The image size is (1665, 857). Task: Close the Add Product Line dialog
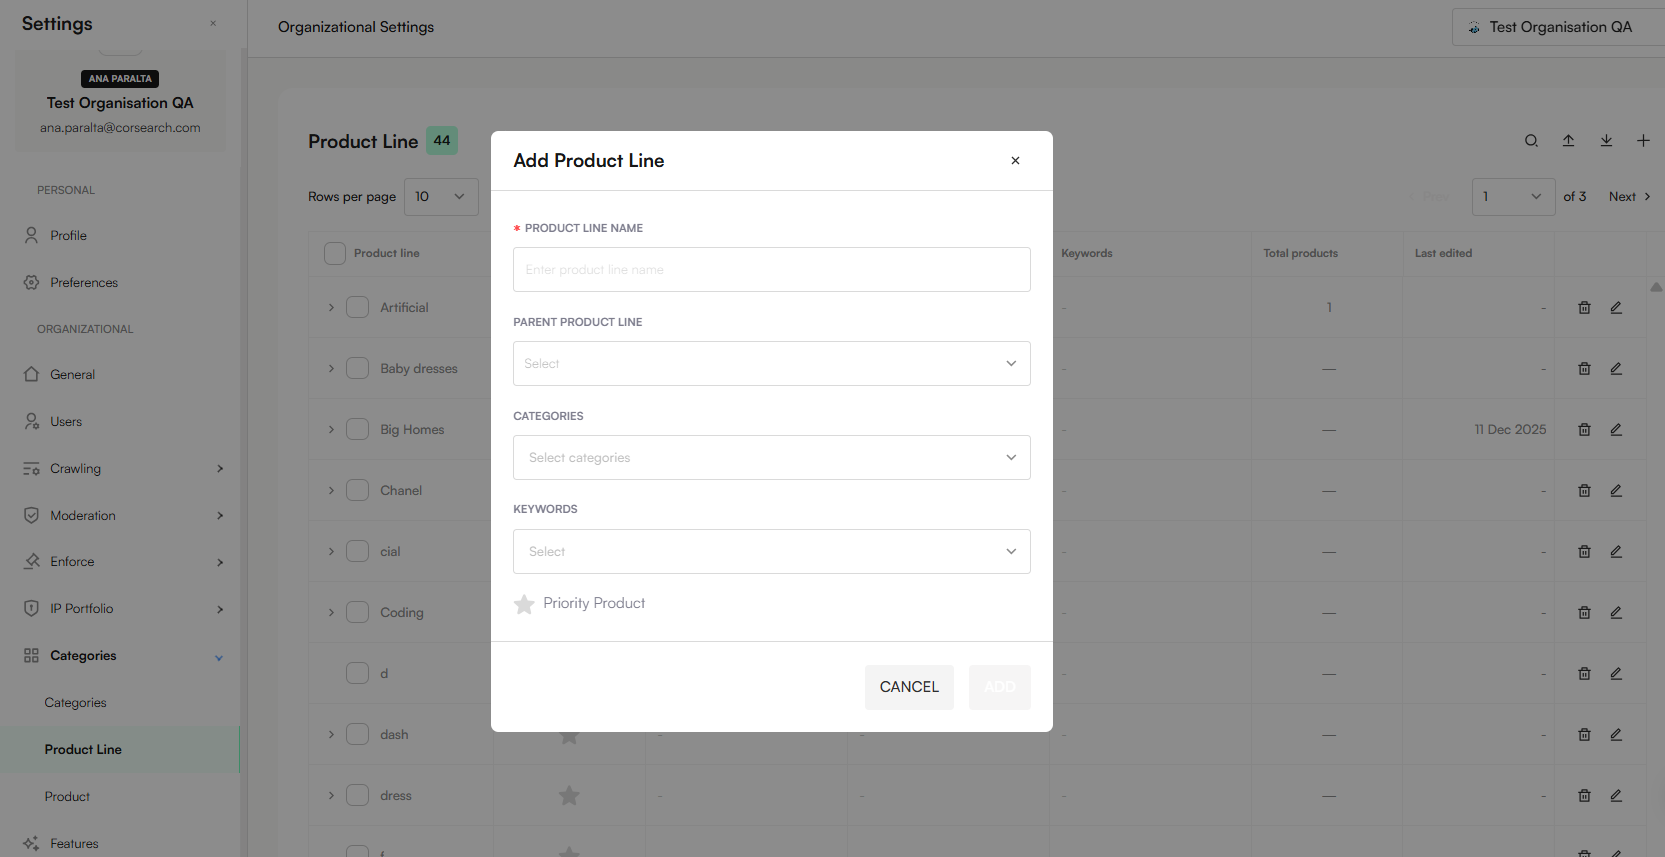1015,161
